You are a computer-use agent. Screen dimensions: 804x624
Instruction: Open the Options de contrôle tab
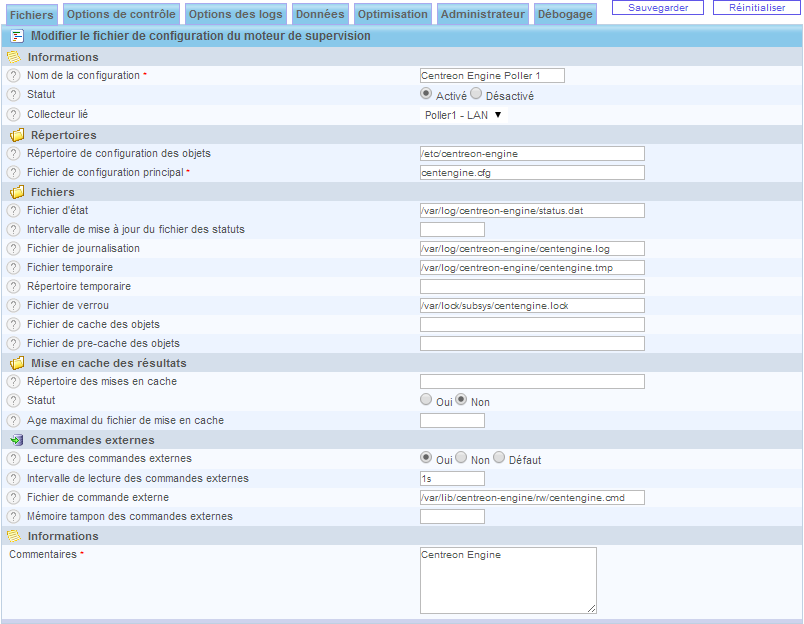[x=121, y=14]
